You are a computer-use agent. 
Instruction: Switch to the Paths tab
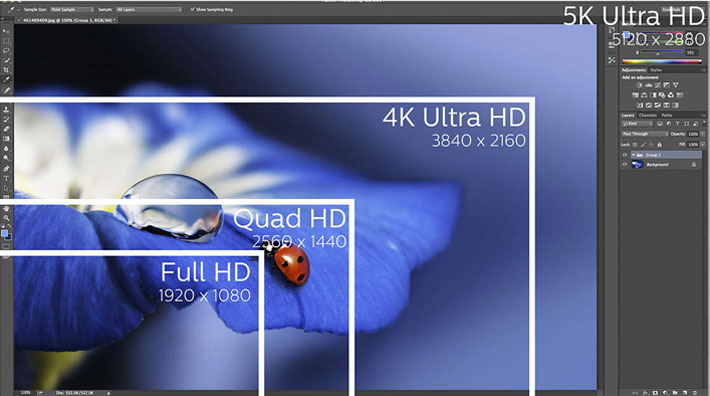pyautogui.click(x=667, y=115)
